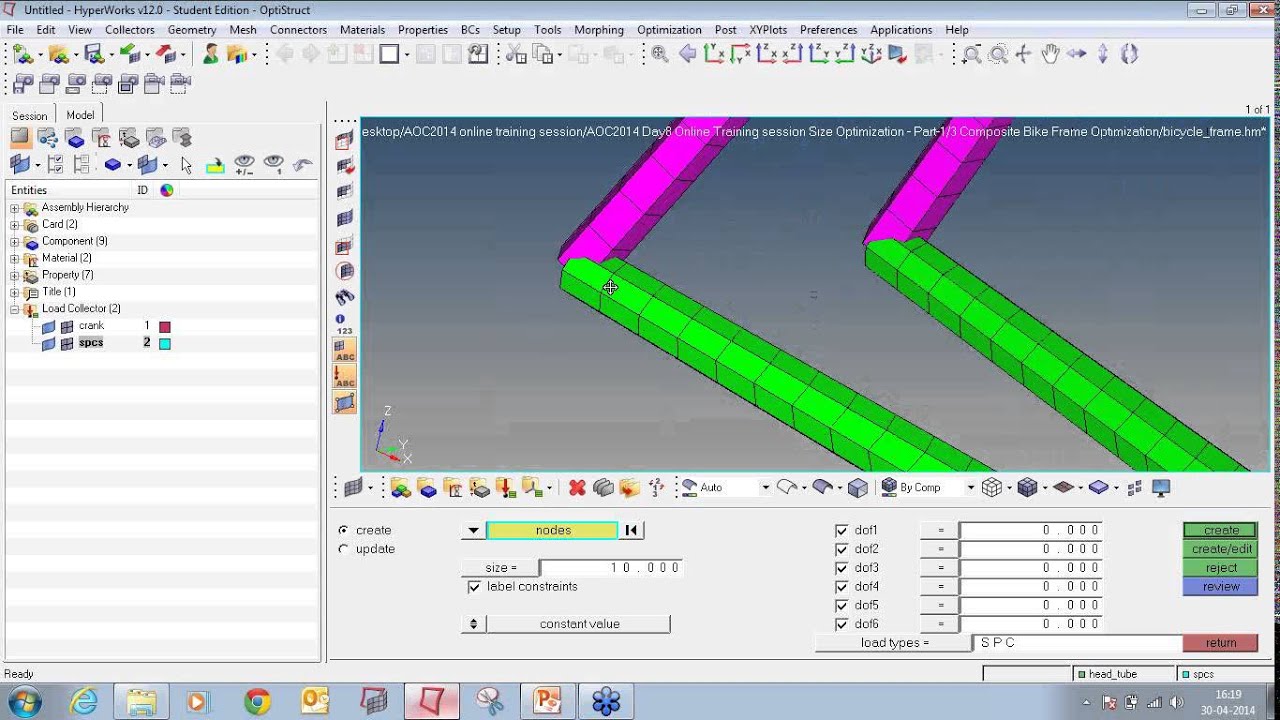Screen dimensions: 1280x720
Task: Click the renumber 1-2-3 icon
Action: click(x=656, y=488)
